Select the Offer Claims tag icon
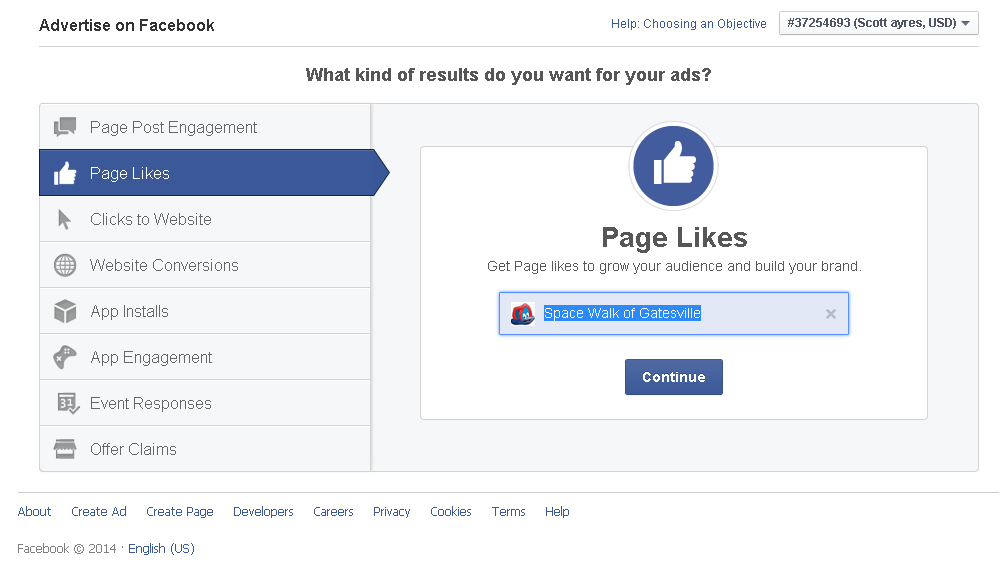Image resolution: width=1007 pixels, height=584 pixels. (64, 448)
